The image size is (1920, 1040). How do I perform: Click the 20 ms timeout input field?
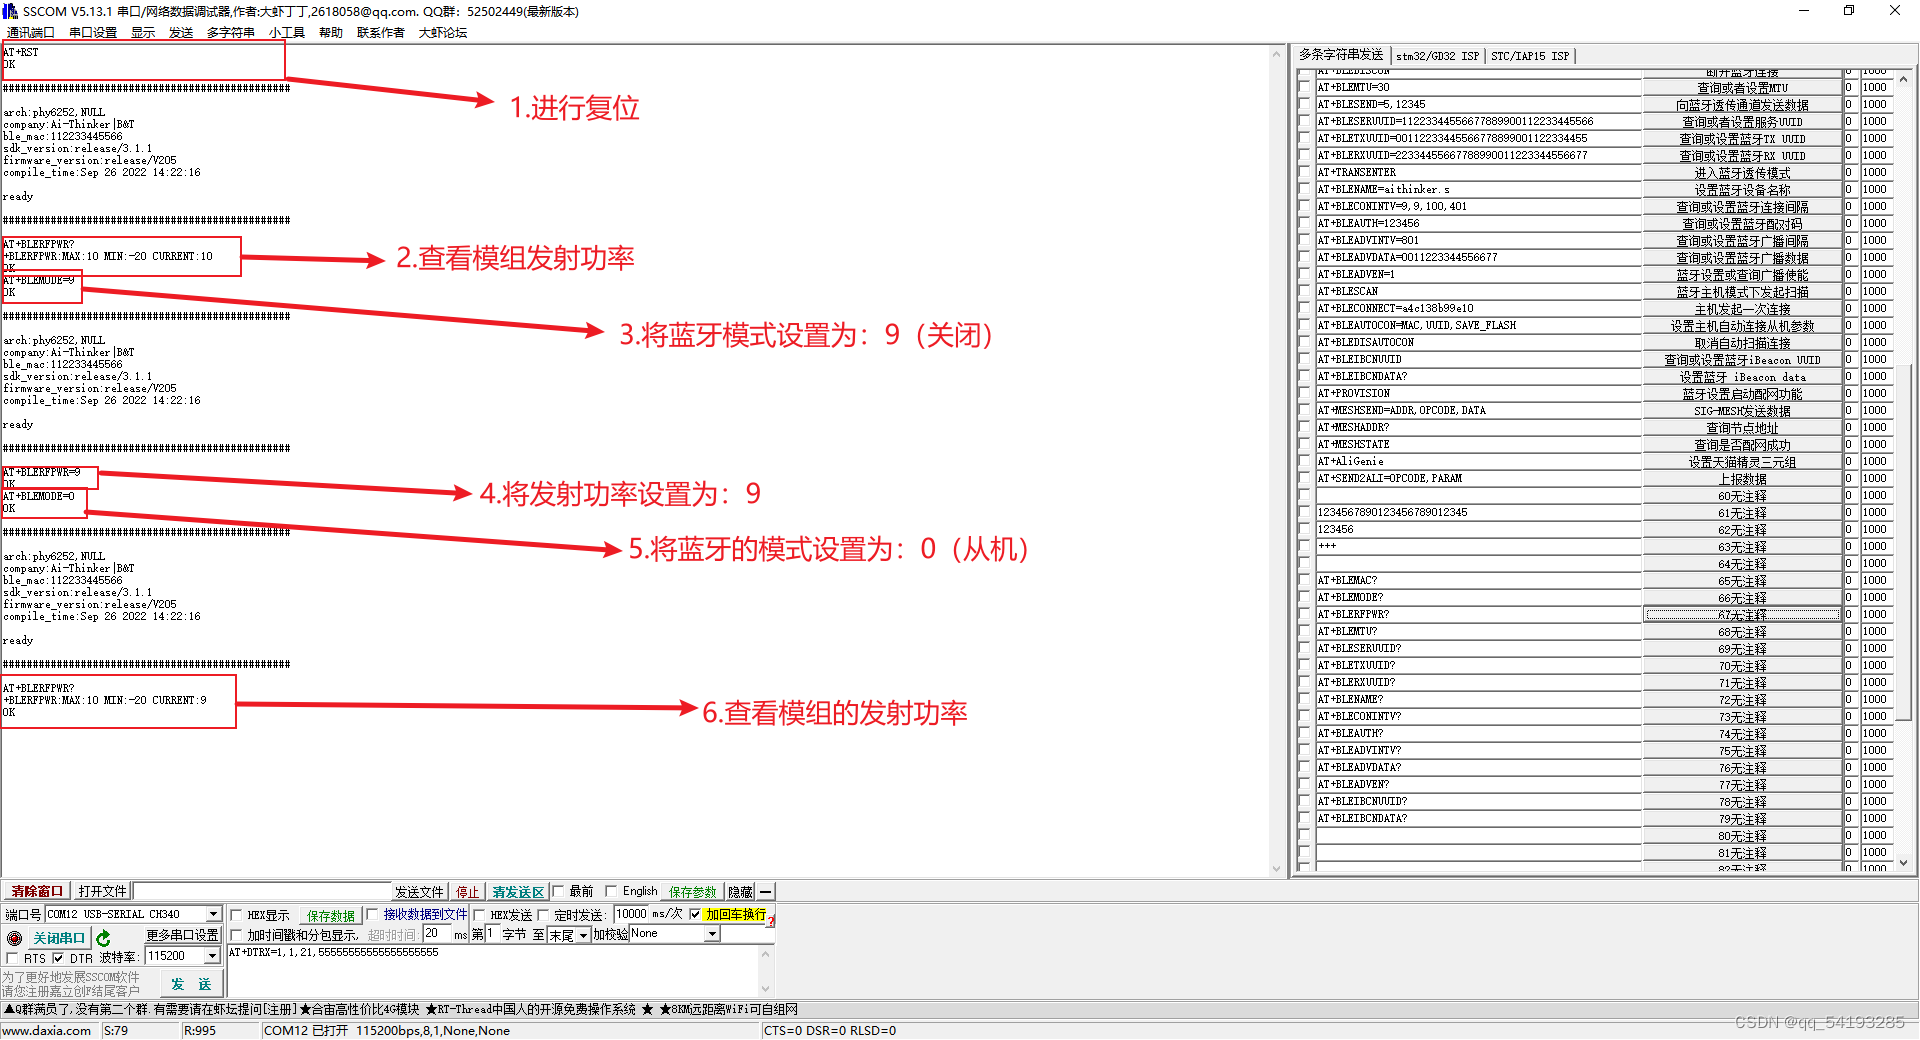(x=437, y=934)
